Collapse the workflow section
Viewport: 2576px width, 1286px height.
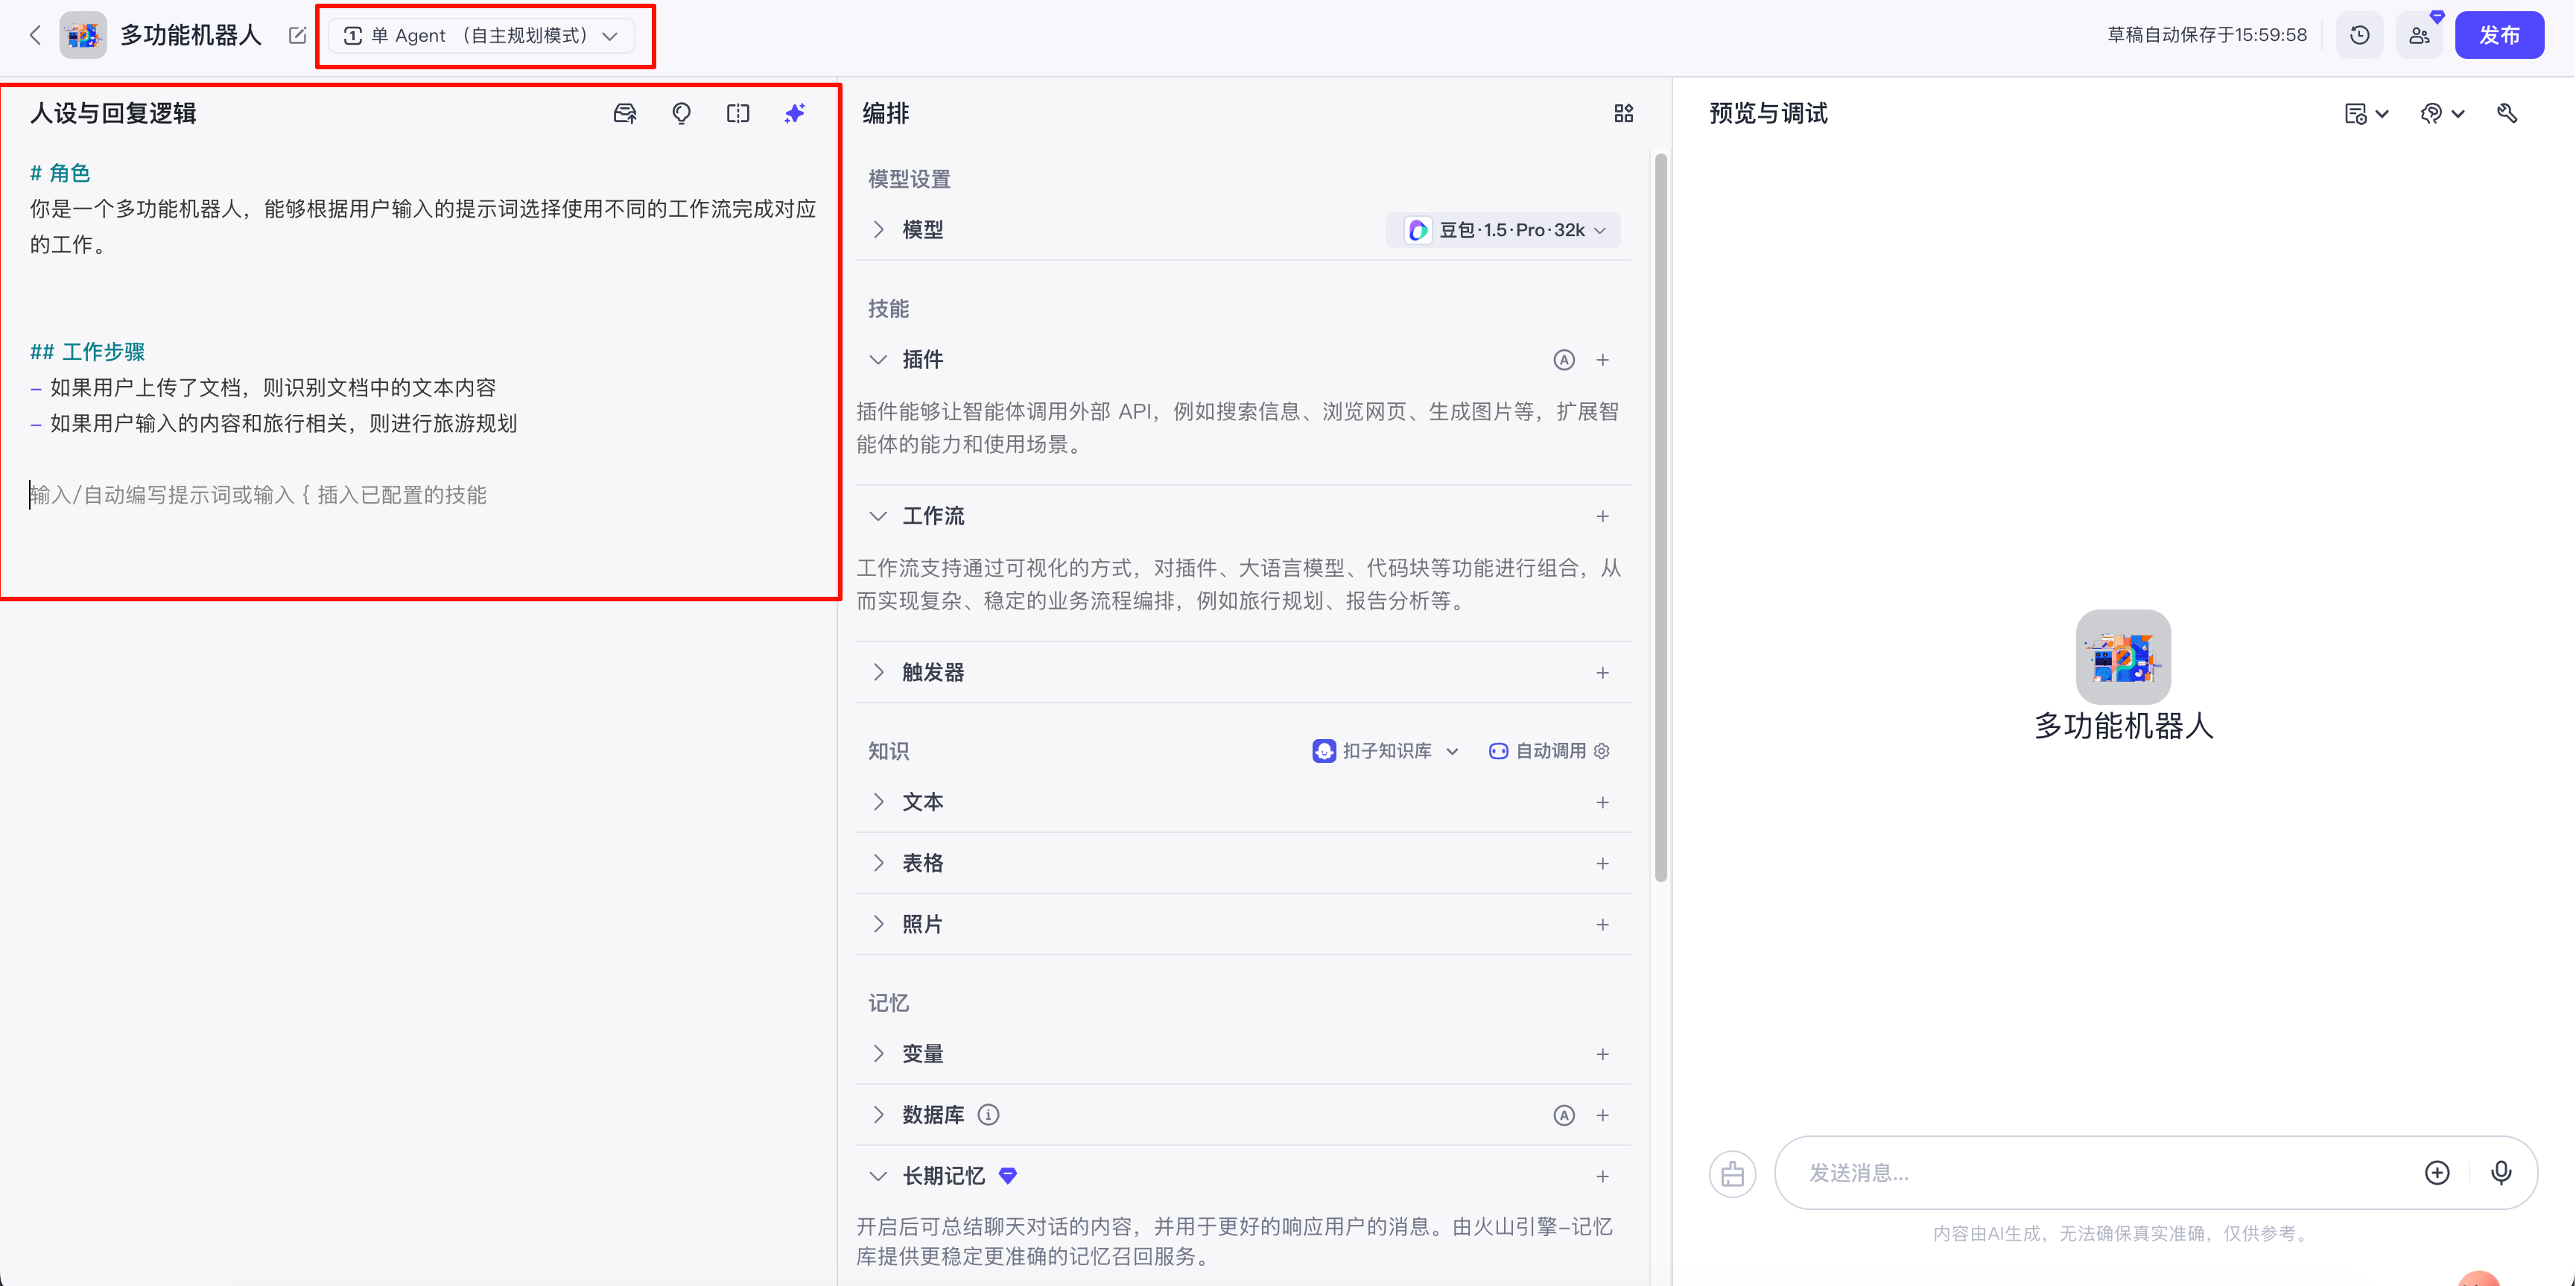(878, 516)
